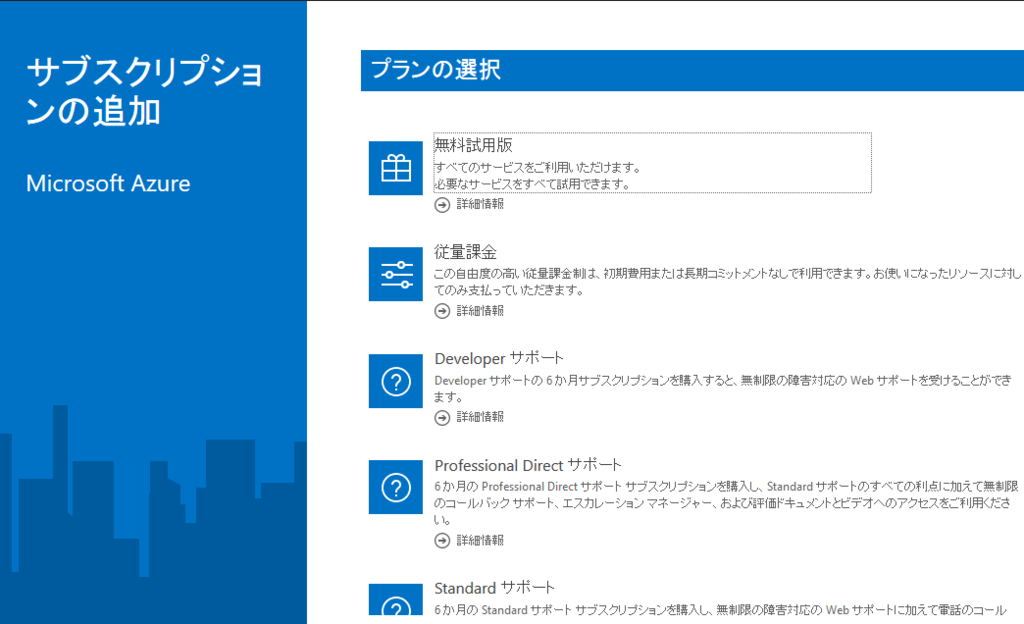The image size is (1024, 624).
Task: Click the サブスクリプションの追加 heading
Action: pos(145,90)
